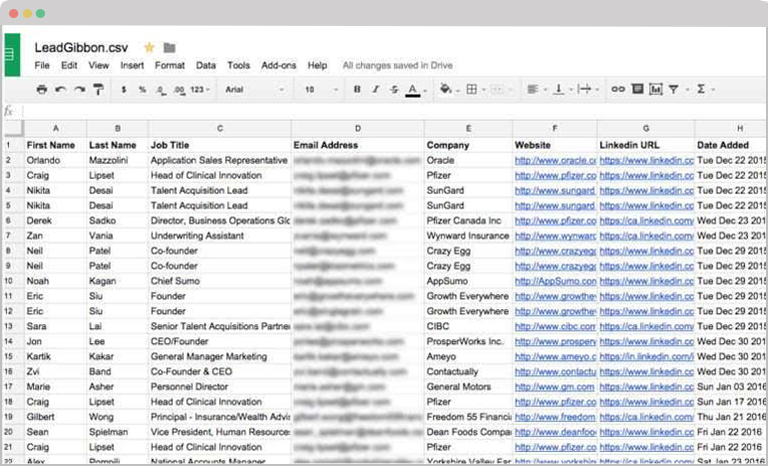The image size is (768, 466).
Task: Select column C header
Action: [x=220, y=128]
